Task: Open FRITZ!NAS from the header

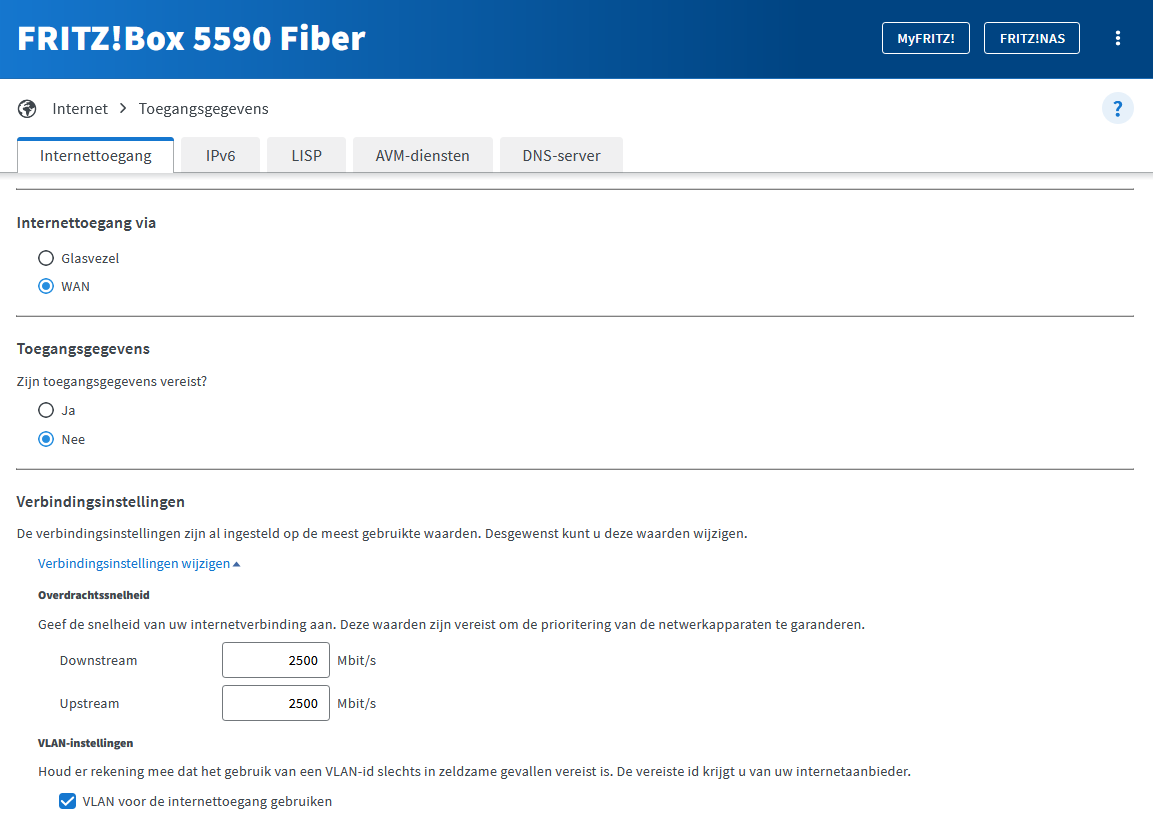Action: (1032, 38)
